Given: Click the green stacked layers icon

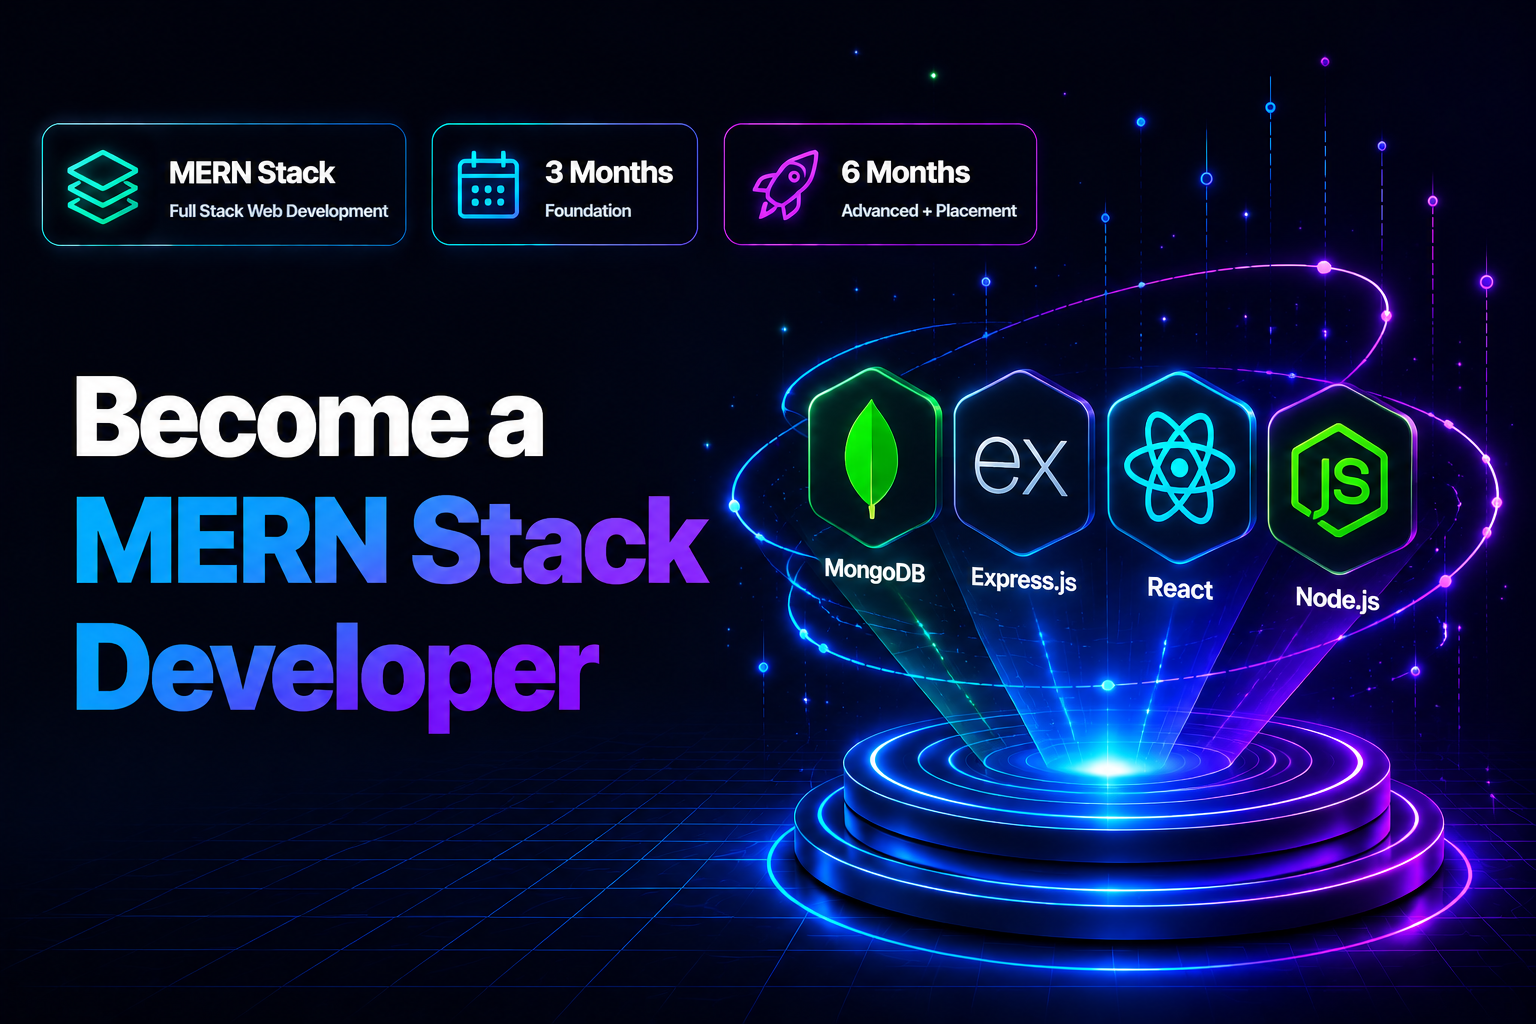Looking at the screenshot, I should click(103, 186).
